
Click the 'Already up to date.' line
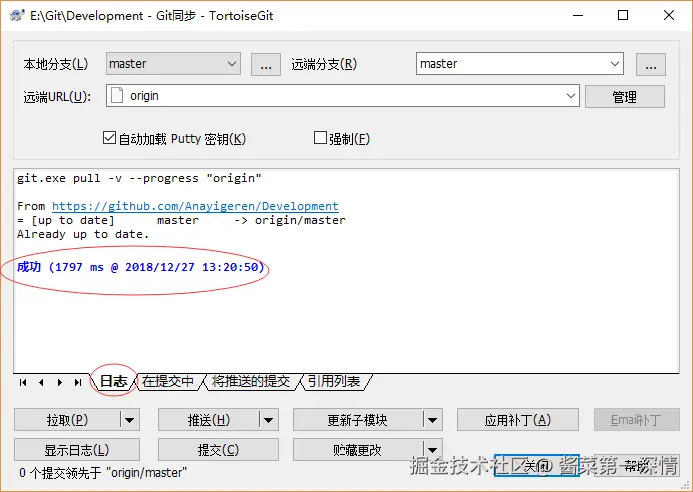pos(83,234)
